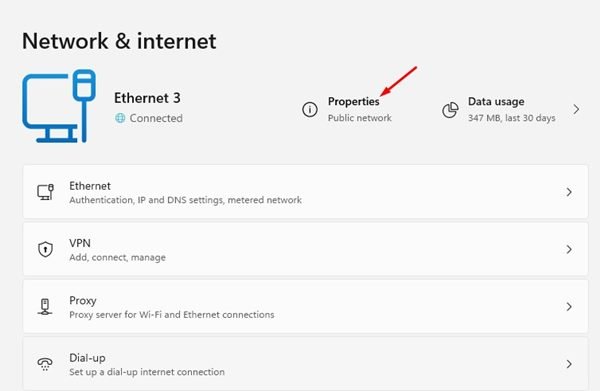Click the large Ethernet computer icon

[x=59, y=106]
